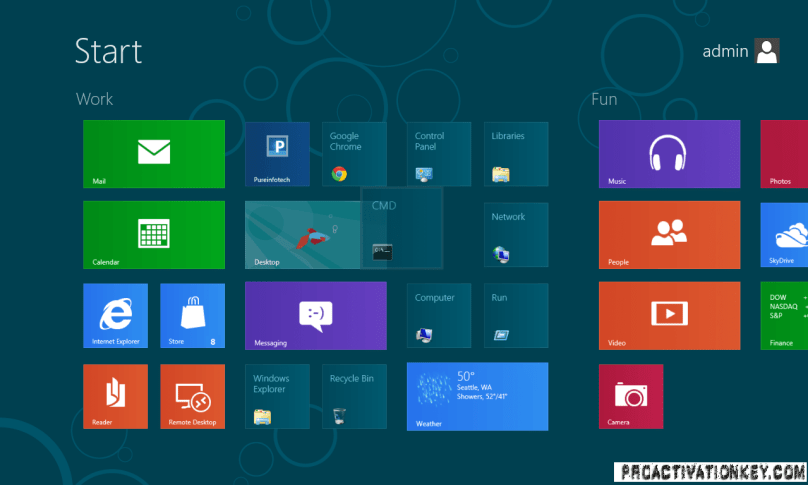Open the Music tile with headphones

[x=669, y=154]
